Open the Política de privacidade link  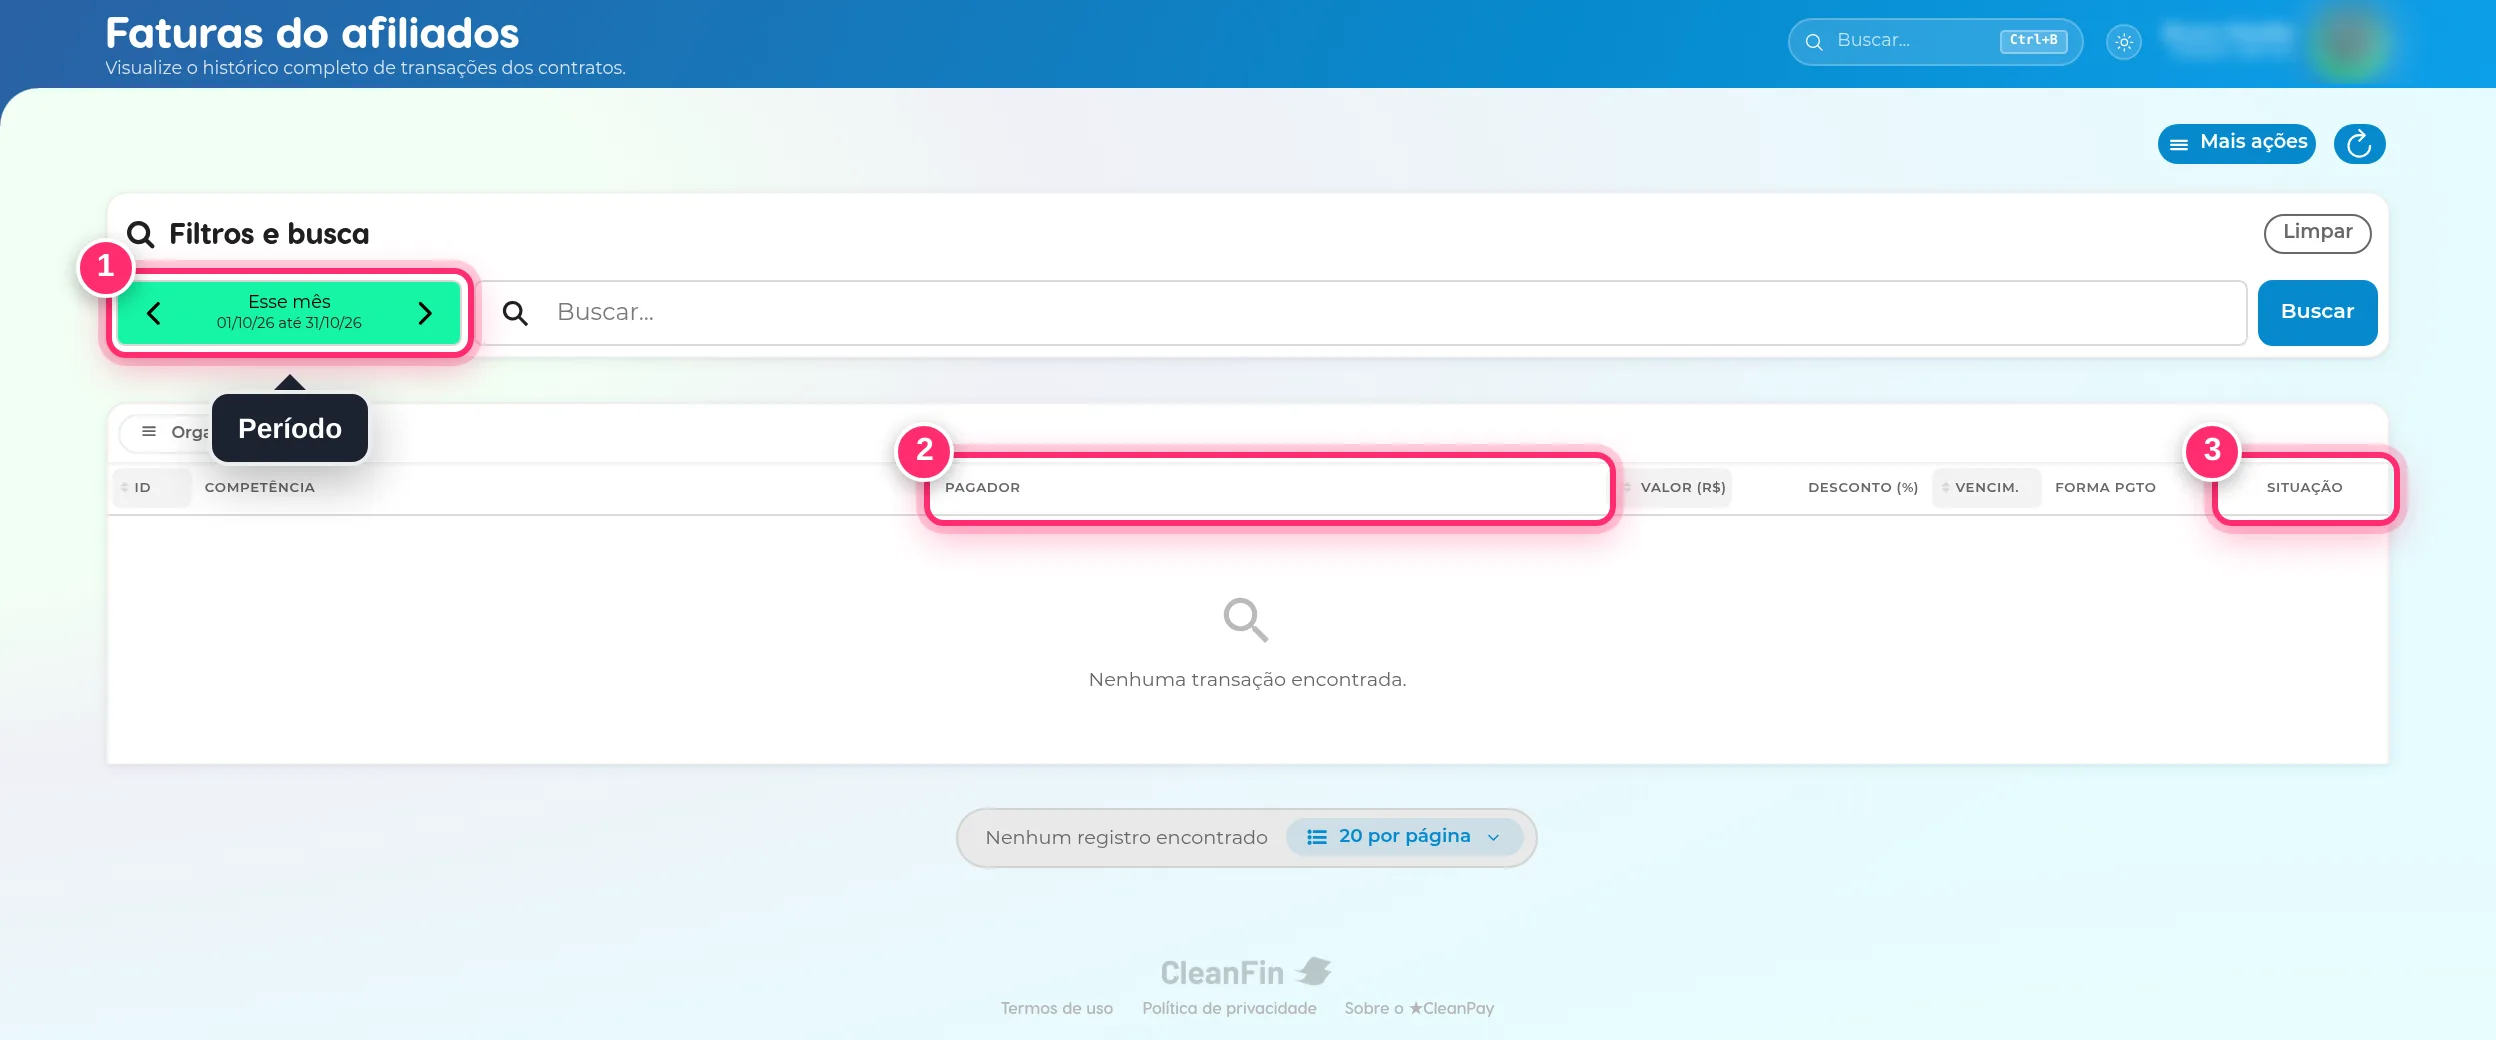[1229, 1008]
